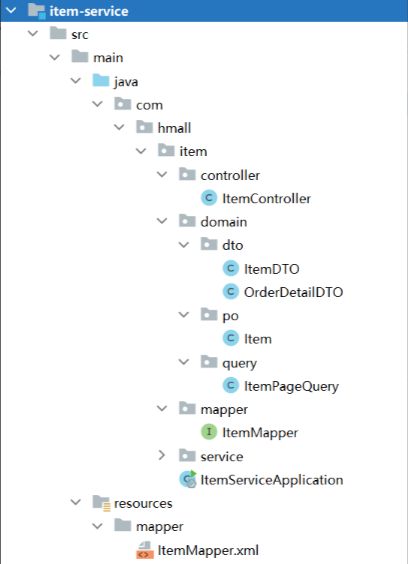Collapse the domain package
408x564 pixels.
click(x=162, y=221)
